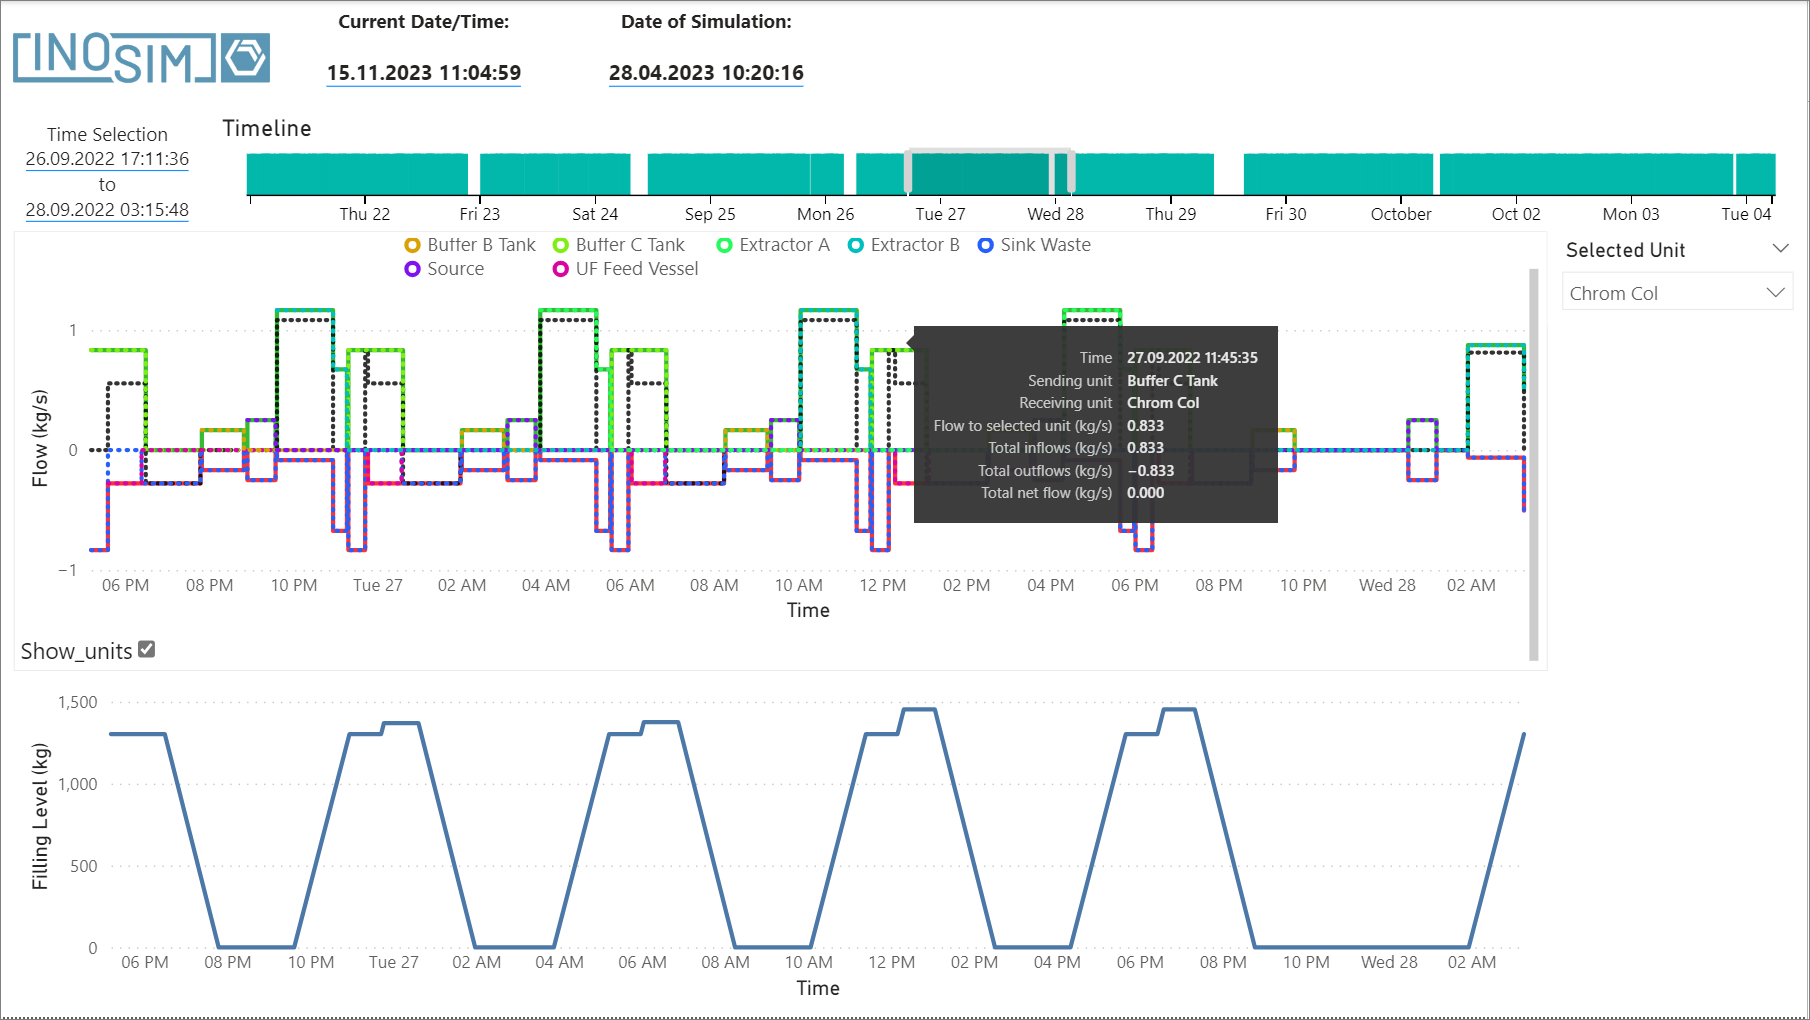Select the UF Feed Vessel legend marker
The width and height of the screenshot is (1810, 1020).
click(560, 268)
